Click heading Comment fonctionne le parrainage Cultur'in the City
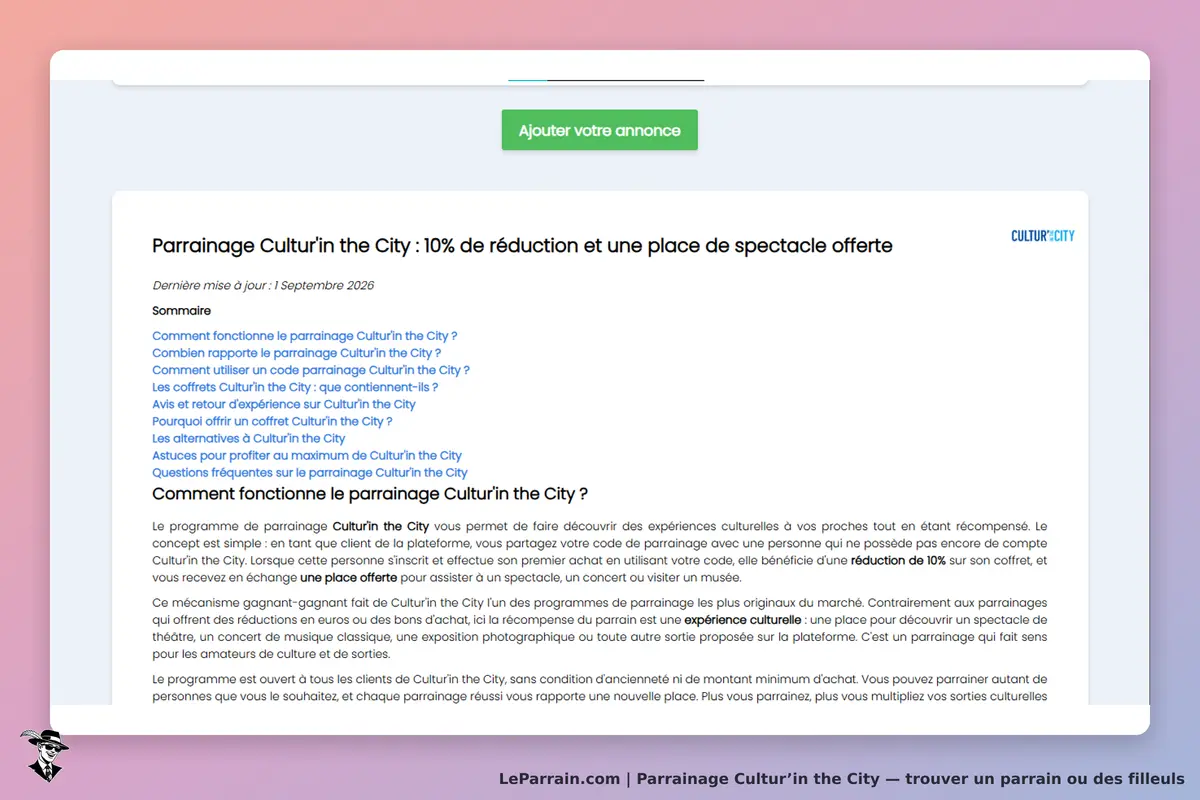1200x800 pixels. pyautogui.click(x=369, y=494)
